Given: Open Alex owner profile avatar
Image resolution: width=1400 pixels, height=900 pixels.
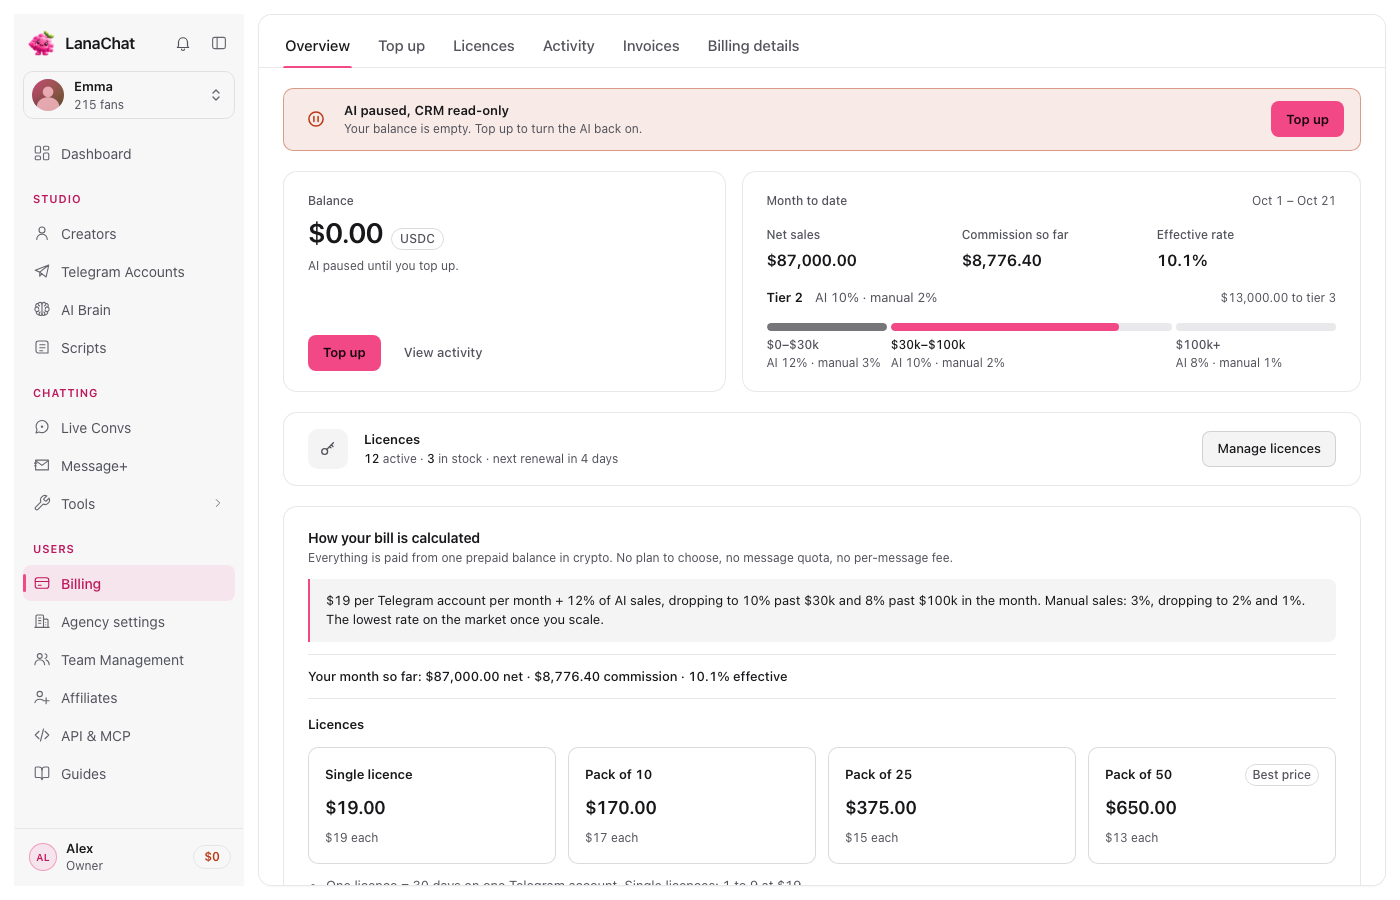Looking at the screenshot, I should pos(43,857).
